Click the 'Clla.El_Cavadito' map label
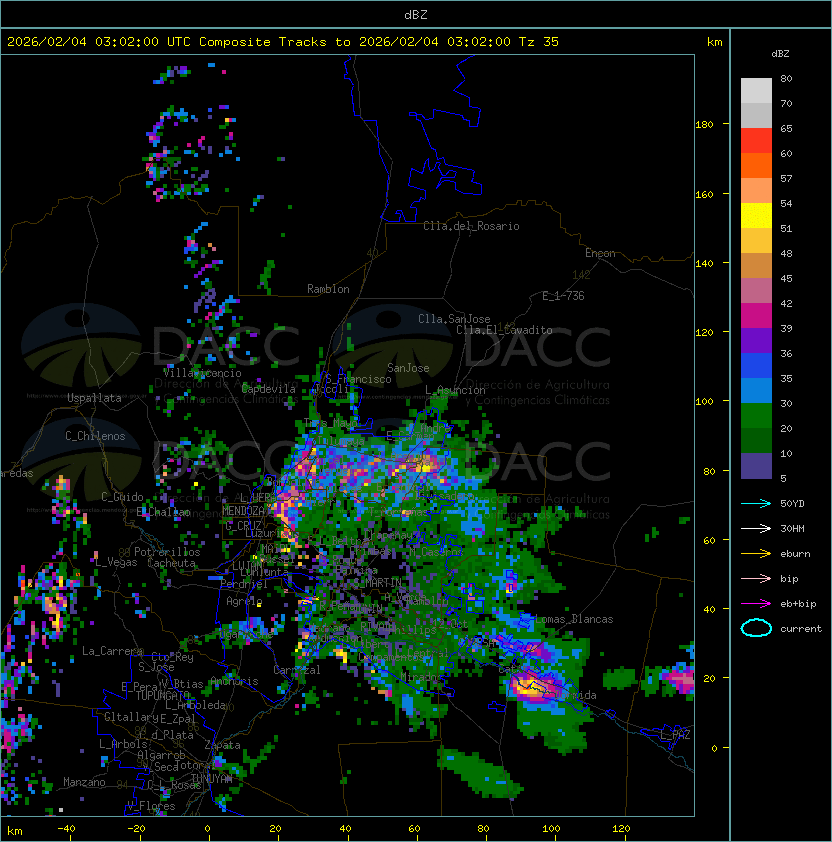This screenshot has height=842, width=832. (504, 330)
